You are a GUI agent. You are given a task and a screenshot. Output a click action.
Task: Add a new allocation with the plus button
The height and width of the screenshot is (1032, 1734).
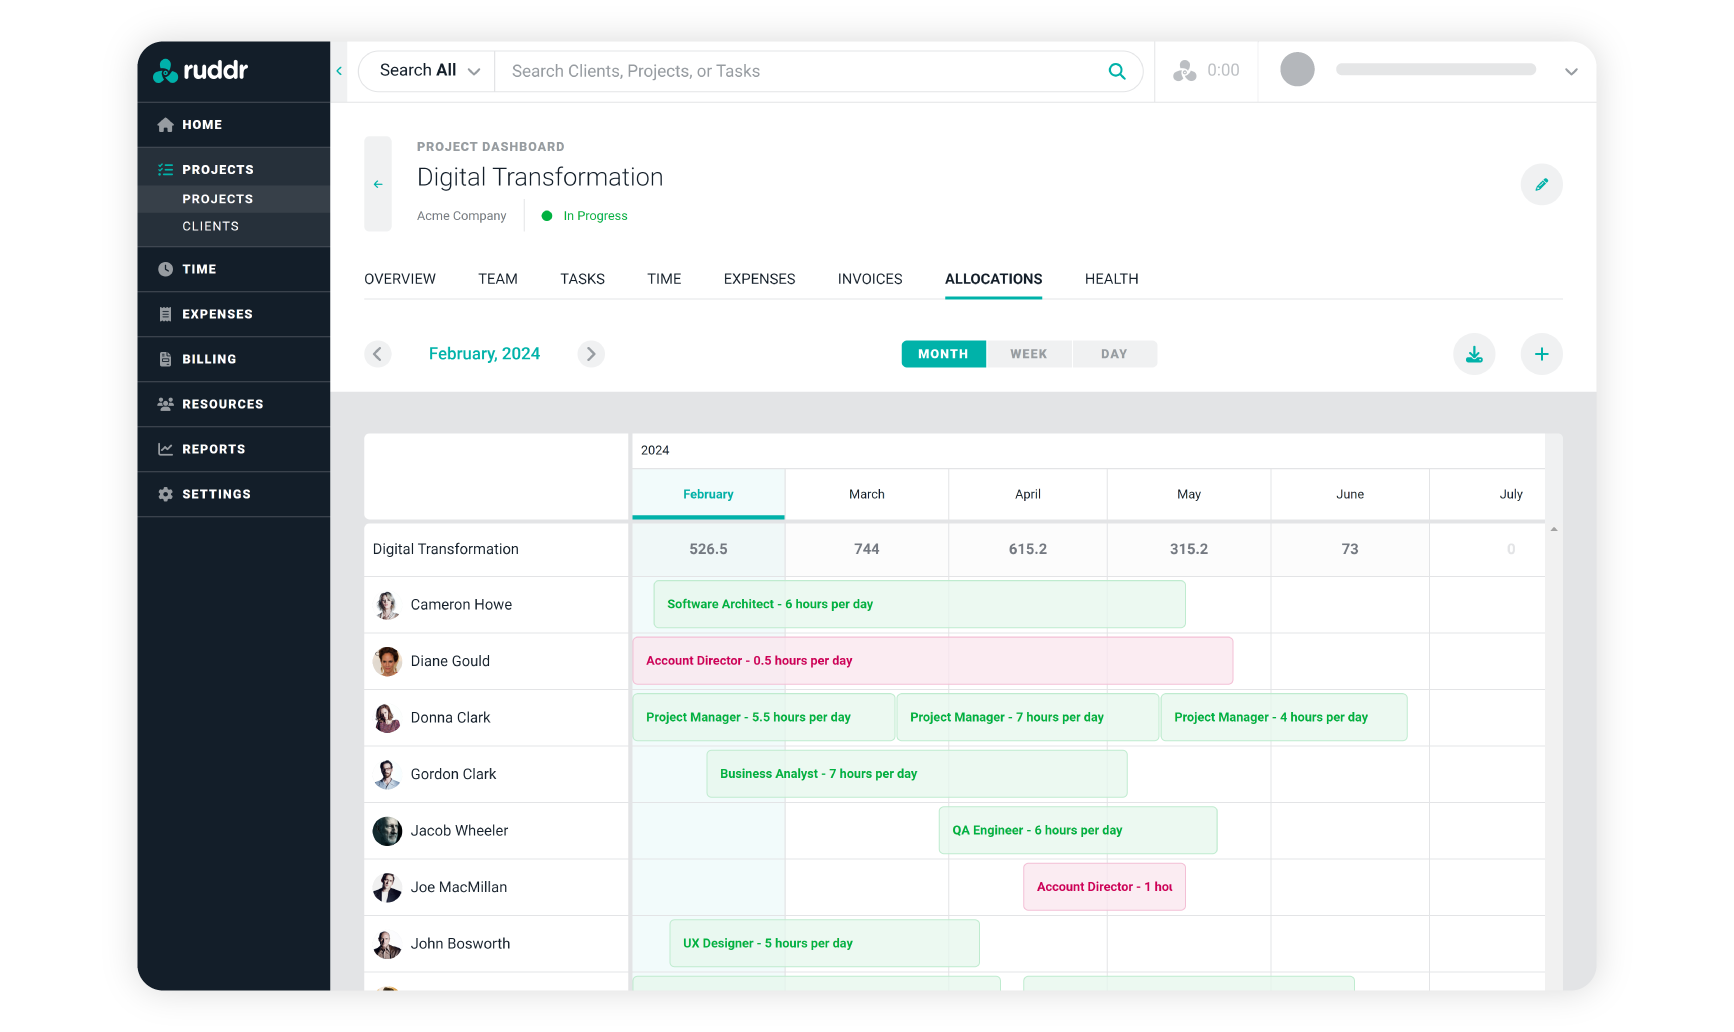(1541, 353)
